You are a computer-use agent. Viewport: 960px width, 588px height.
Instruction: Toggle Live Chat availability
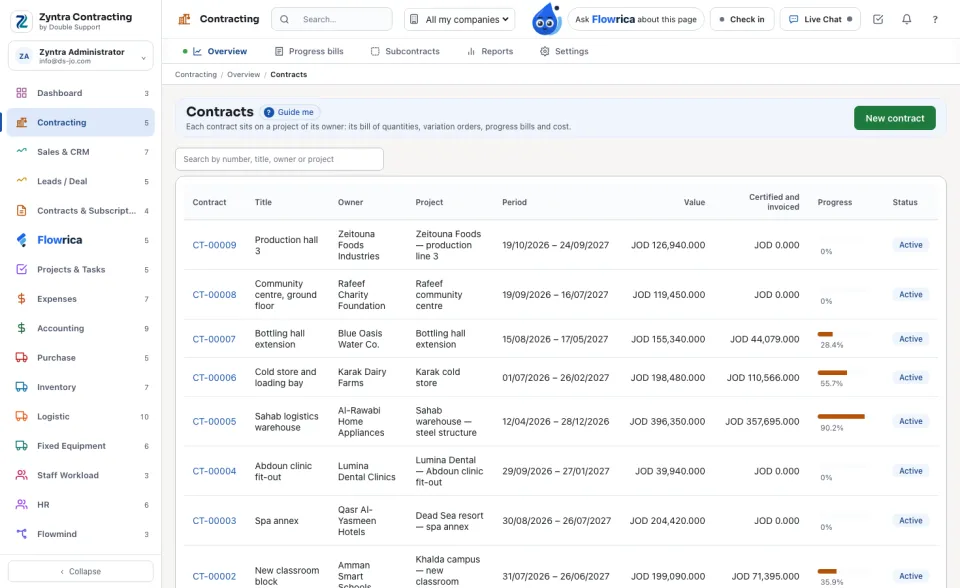820,19
